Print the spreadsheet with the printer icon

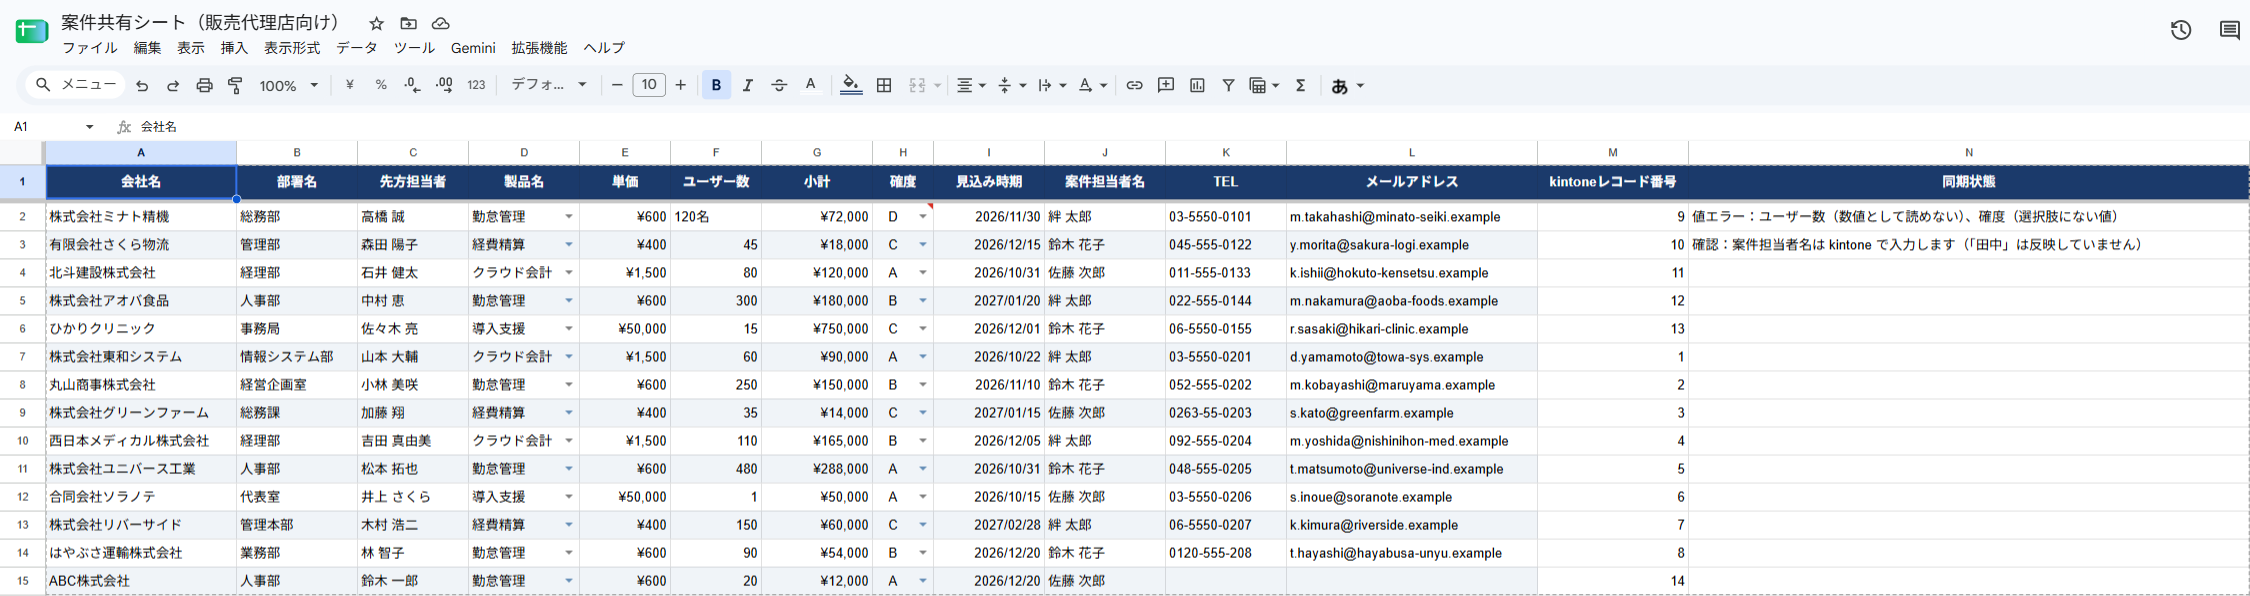(204, 86)
